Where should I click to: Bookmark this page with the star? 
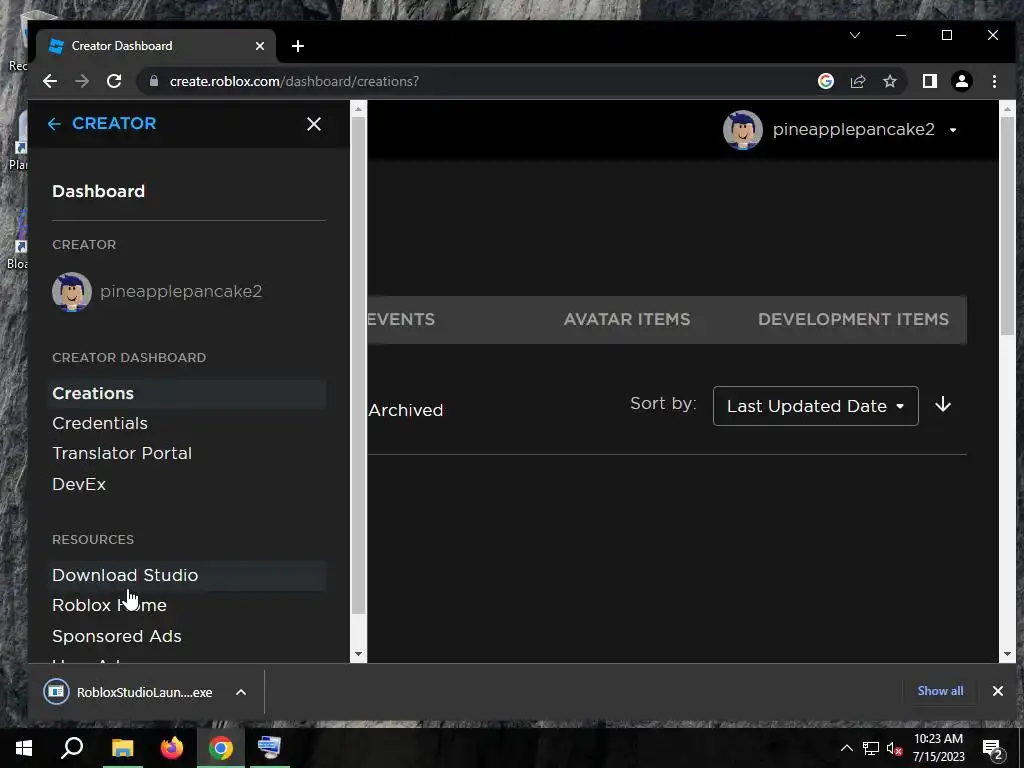point(889,81)
